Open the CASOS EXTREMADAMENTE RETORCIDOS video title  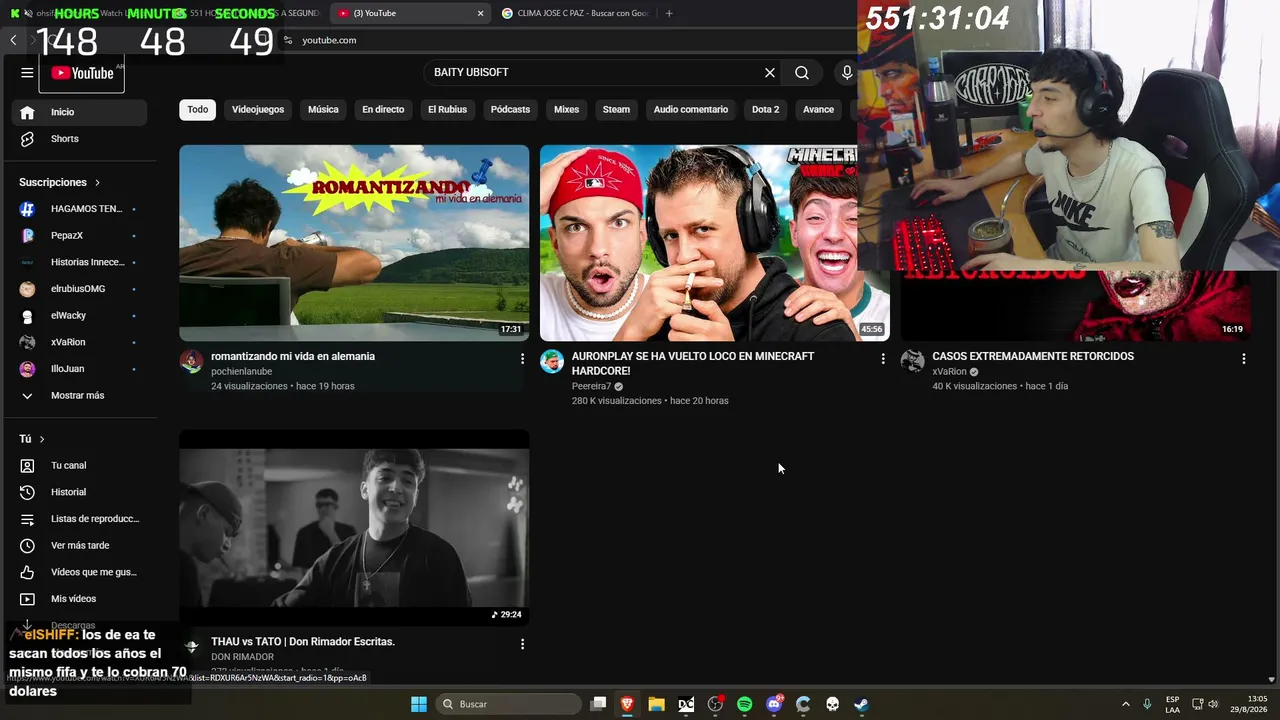pos(1033,356)
